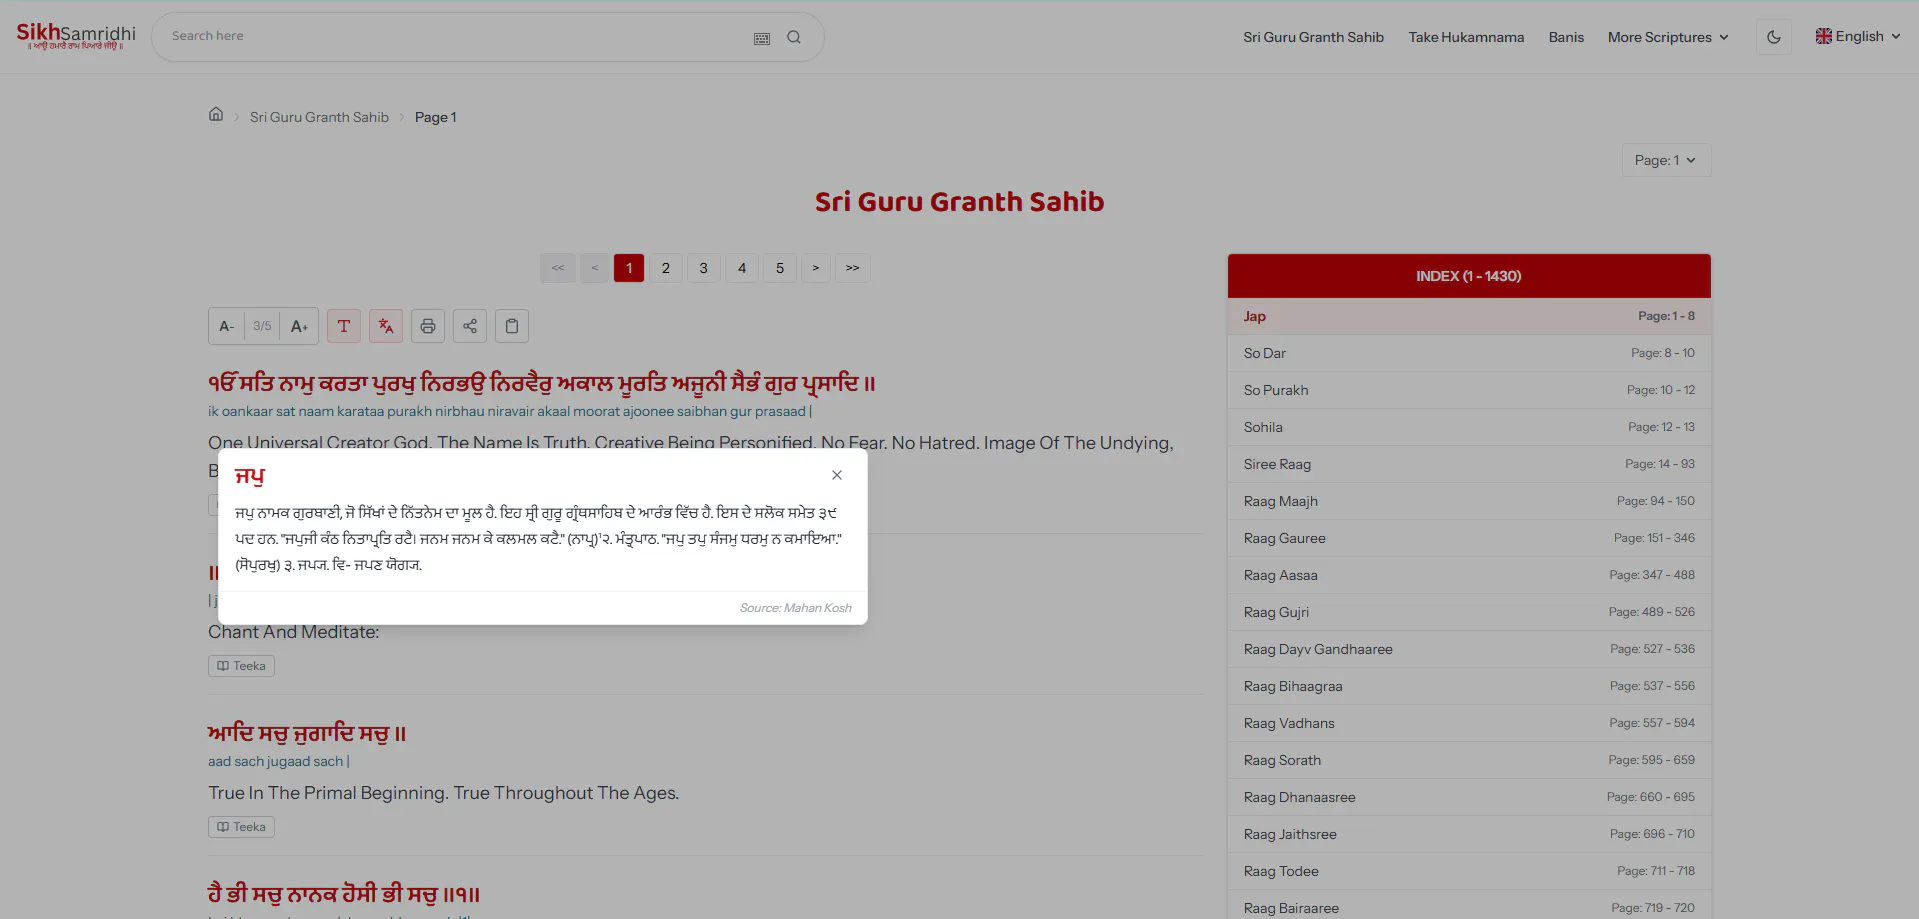The width and height of the screenshot is (1919, 919).
Task: Click the Gurmukhi line ਹੈ ਭੀ ਸਚੁ ਨਾਨਕ
Action: (x=344, y=894)
